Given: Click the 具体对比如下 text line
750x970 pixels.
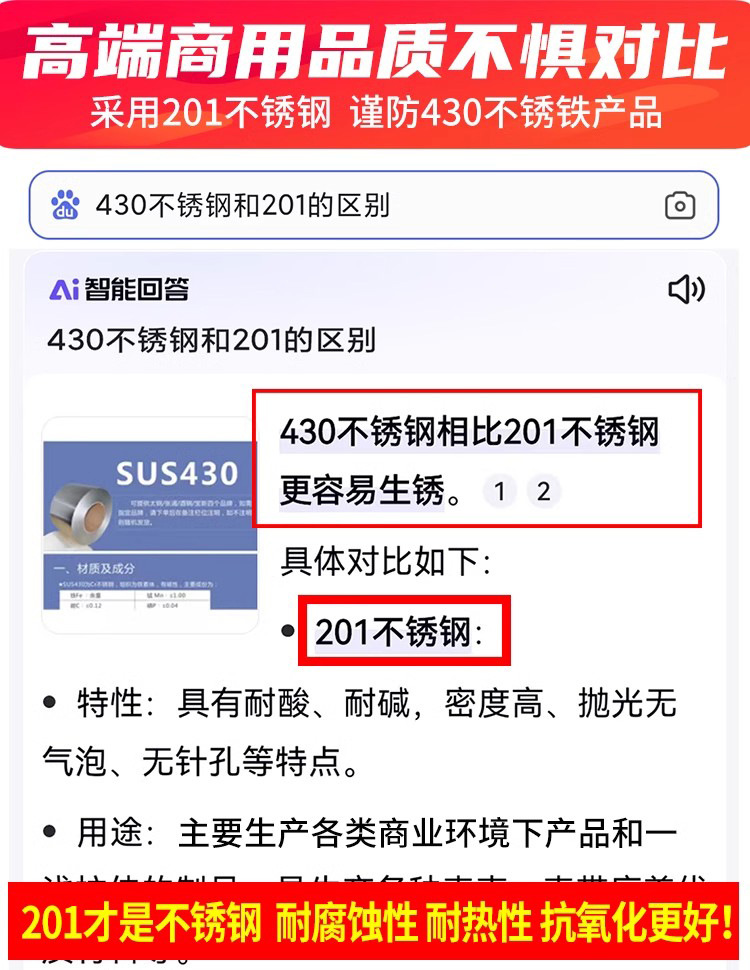Looking at the screenshot, I should coord(385,562).
